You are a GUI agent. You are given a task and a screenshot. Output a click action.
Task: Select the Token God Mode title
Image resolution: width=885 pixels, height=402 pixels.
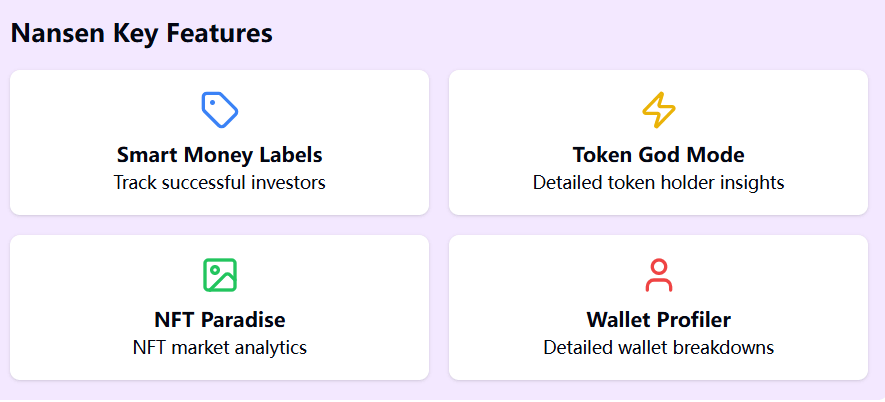click(x=658, y=155)
